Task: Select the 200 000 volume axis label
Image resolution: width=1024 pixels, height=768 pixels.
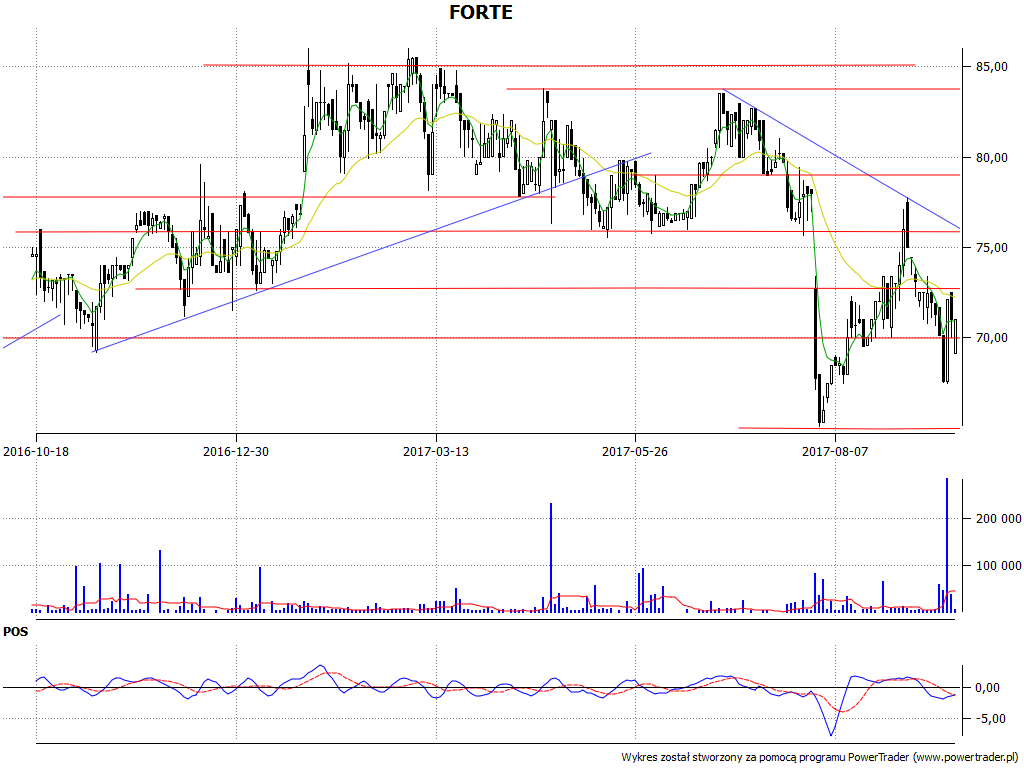Action: pos(999,519)
